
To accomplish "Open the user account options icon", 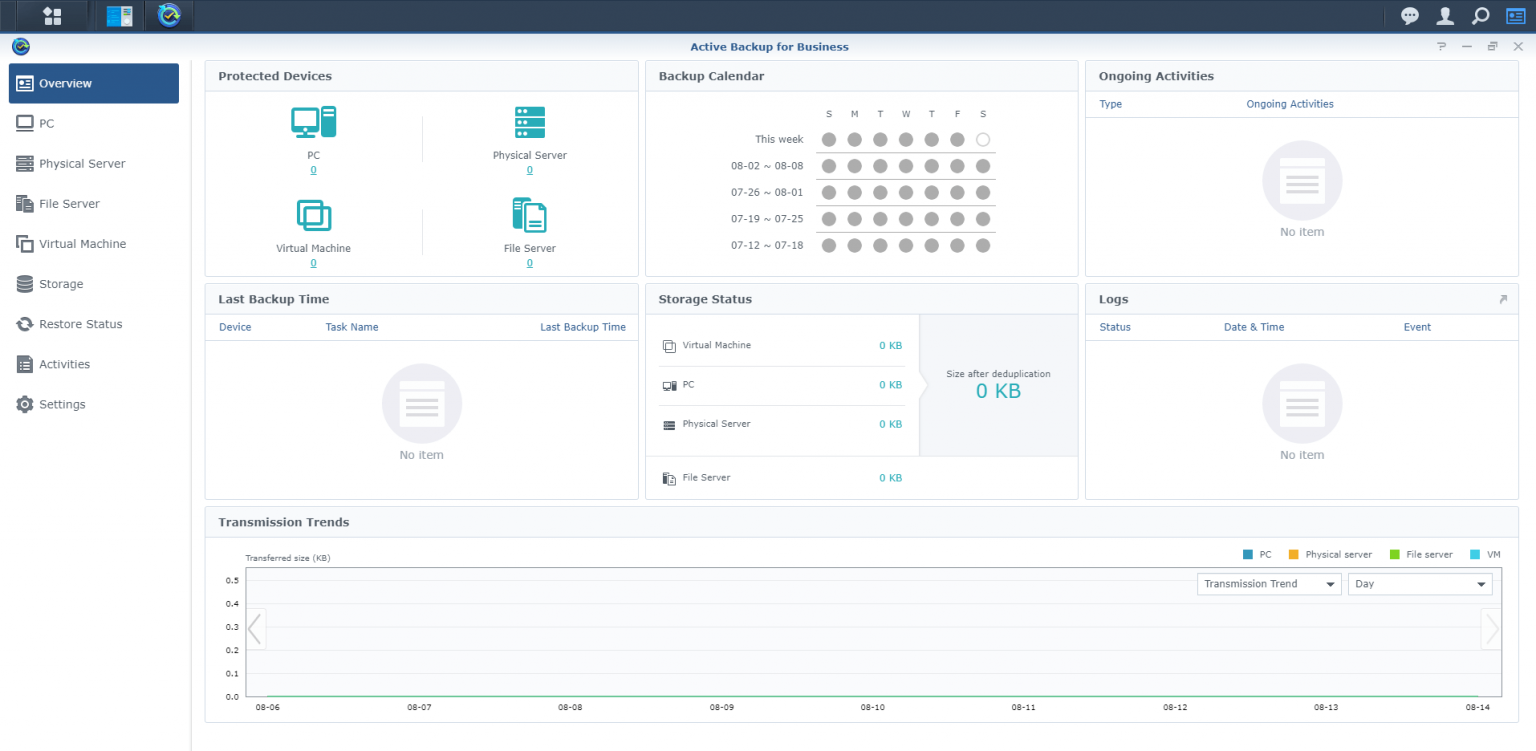I will click(x=1445, y=16).
